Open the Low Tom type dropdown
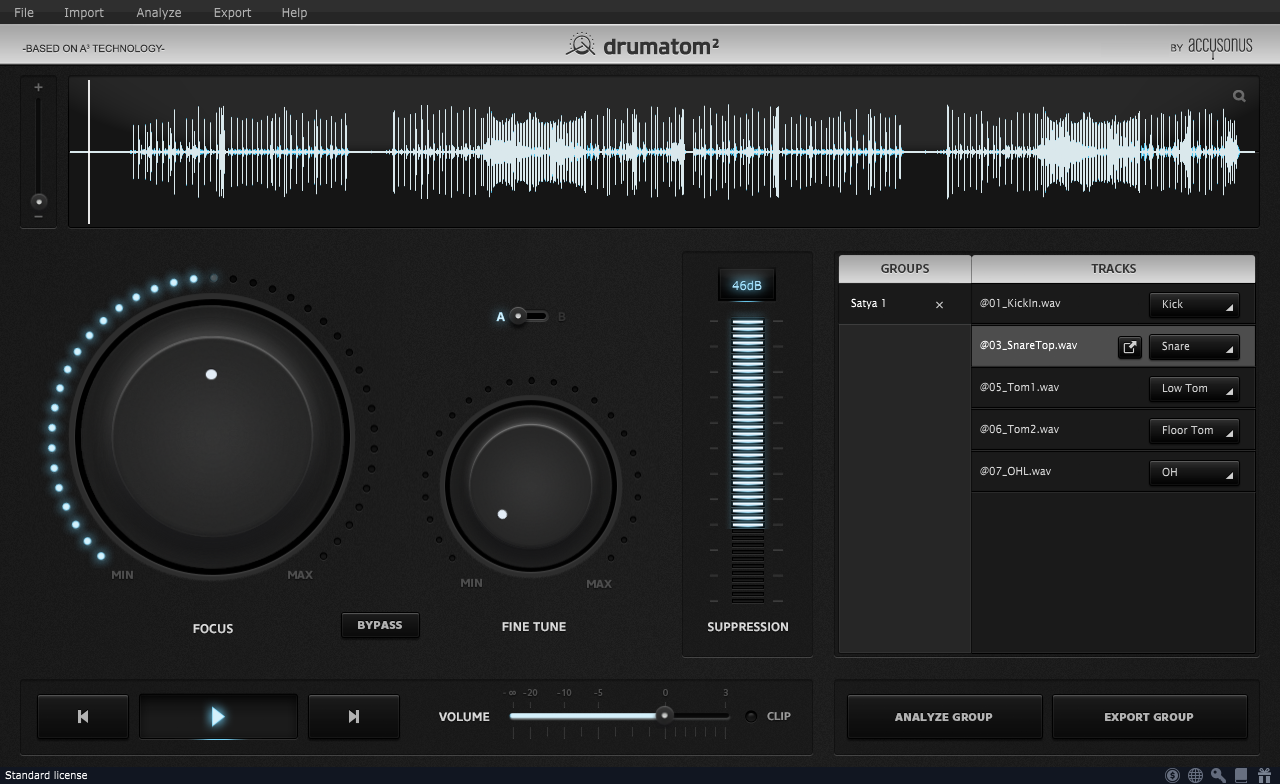The width and height of the screenshot is (1280, 784). [1194, 389]
